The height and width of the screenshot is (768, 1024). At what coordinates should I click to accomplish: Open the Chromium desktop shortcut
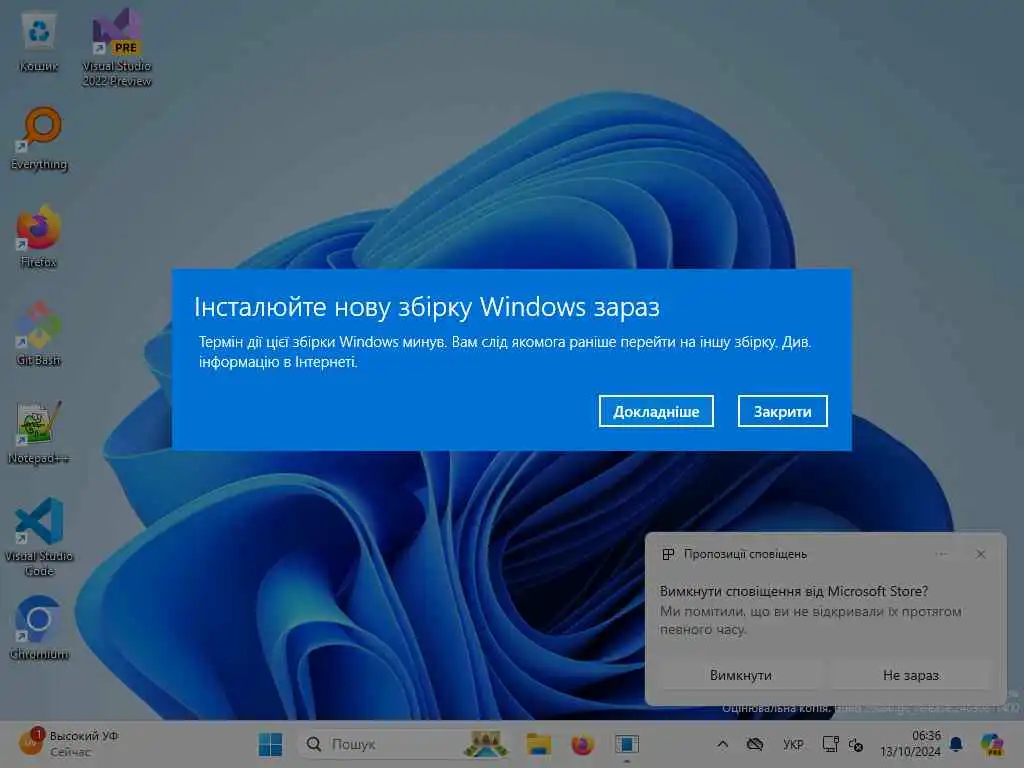39,628
